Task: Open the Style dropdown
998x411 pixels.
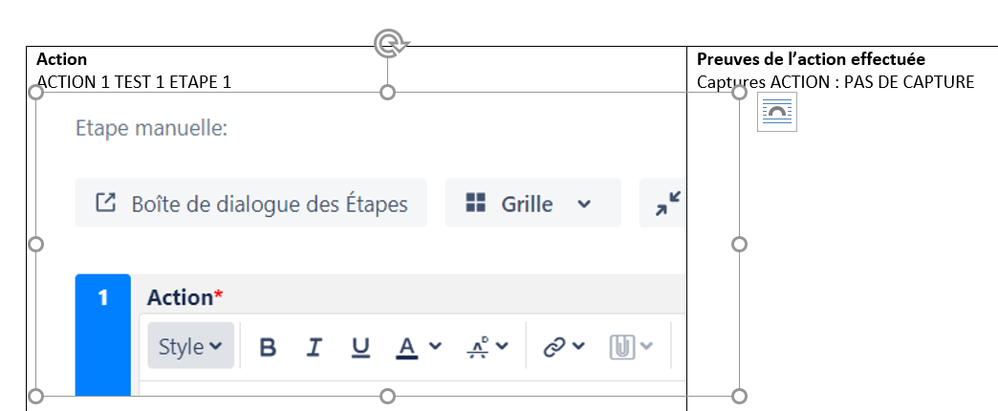Action: (191, 345)
